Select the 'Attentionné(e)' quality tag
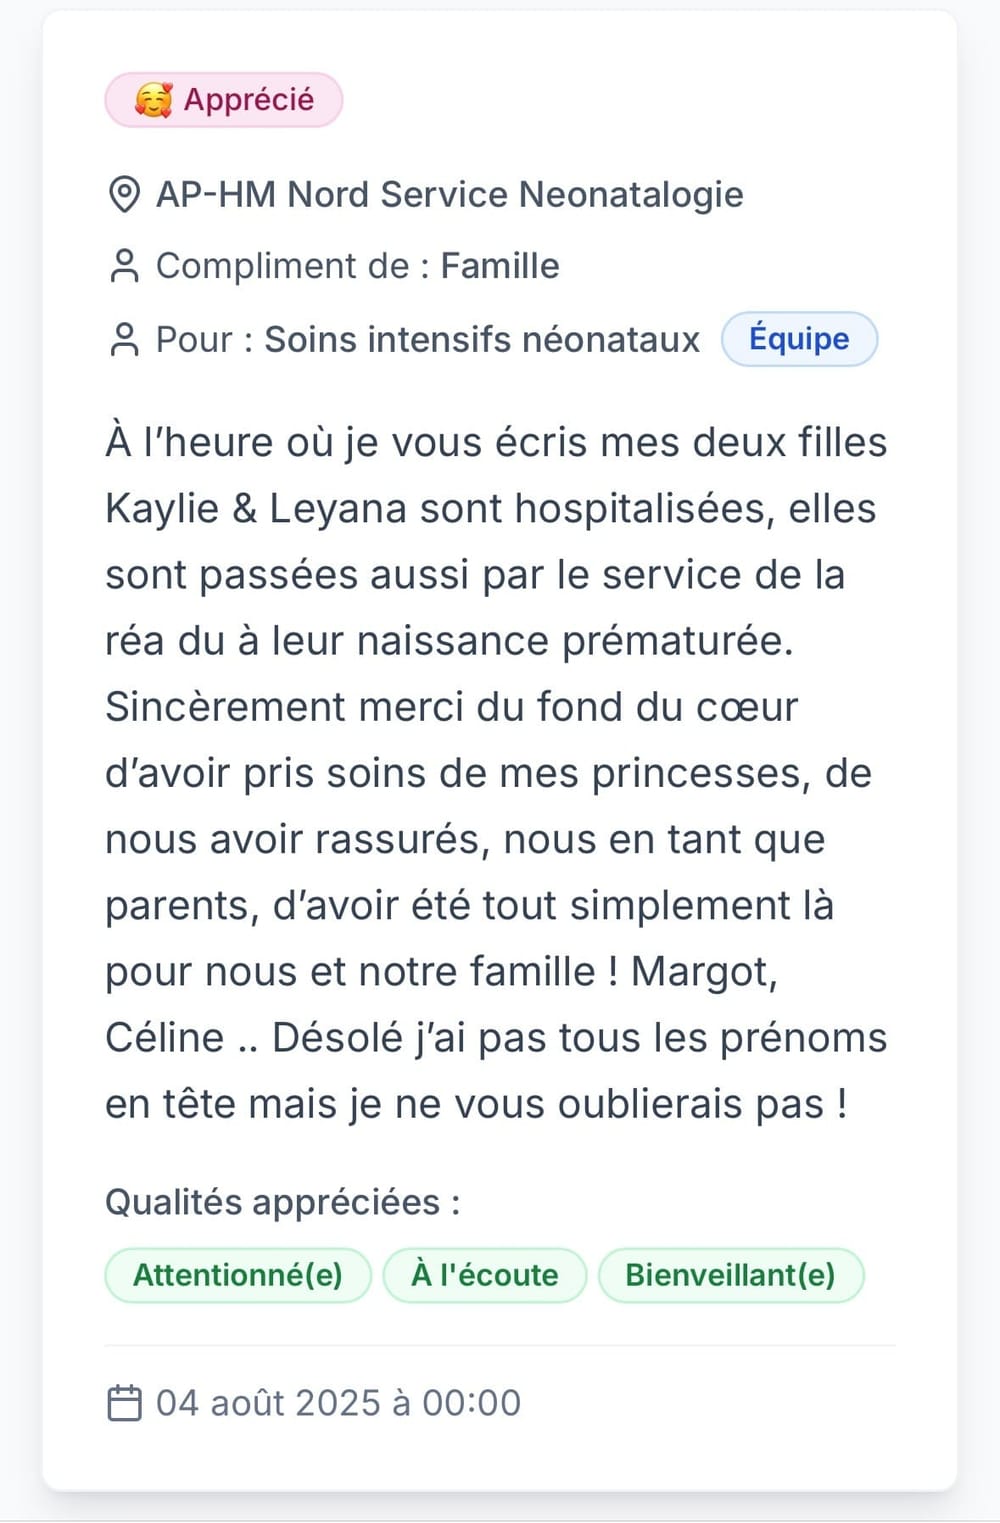1000x1523 pixels. 238,1275
